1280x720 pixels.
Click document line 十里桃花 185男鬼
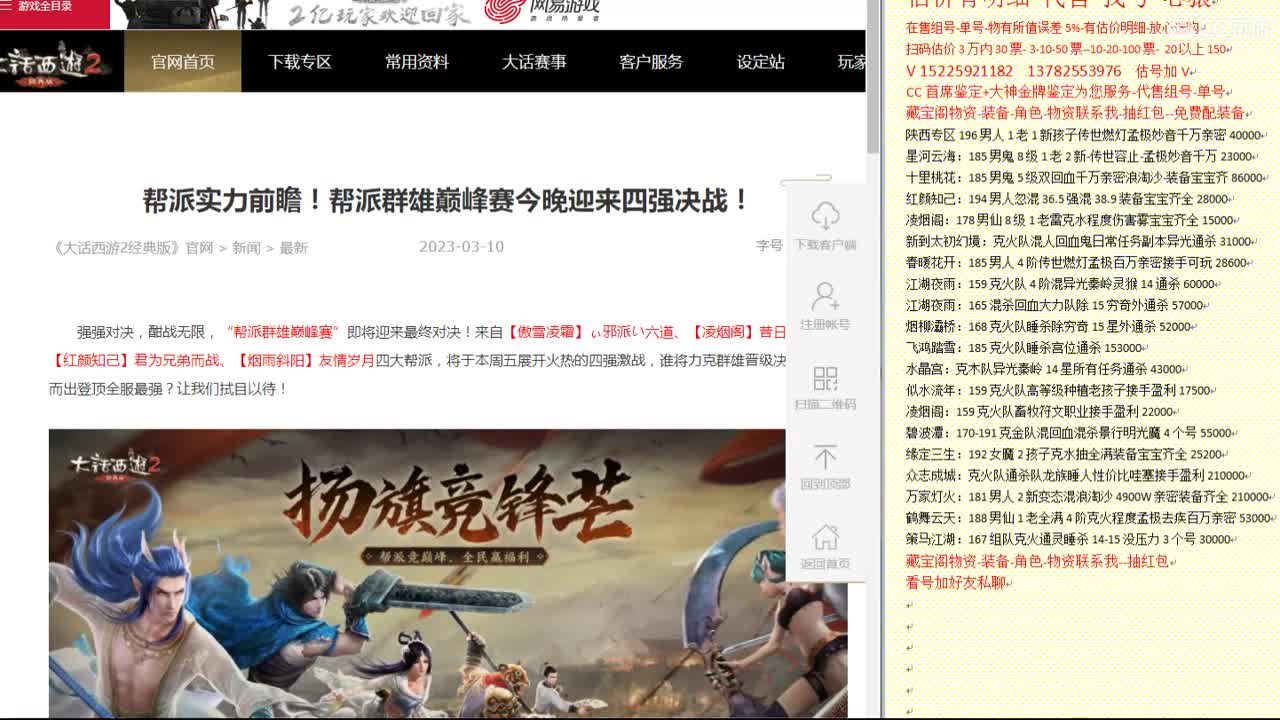pos(1085,177)
